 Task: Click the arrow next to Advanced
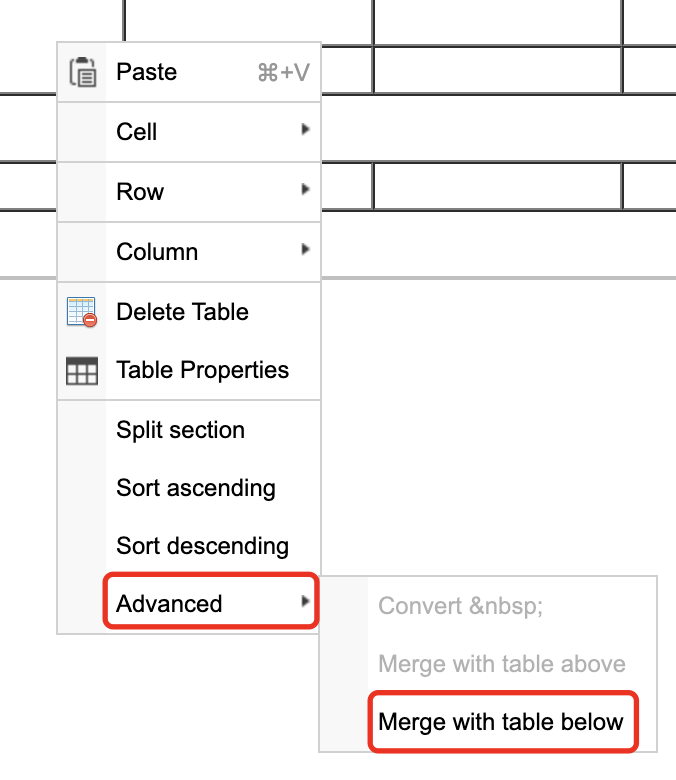coord(305,603)
